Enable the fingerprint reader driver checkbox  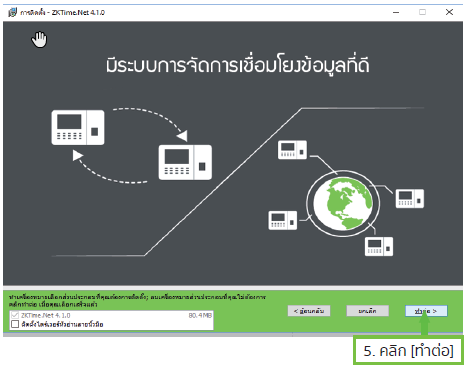(x=15, y=324)
